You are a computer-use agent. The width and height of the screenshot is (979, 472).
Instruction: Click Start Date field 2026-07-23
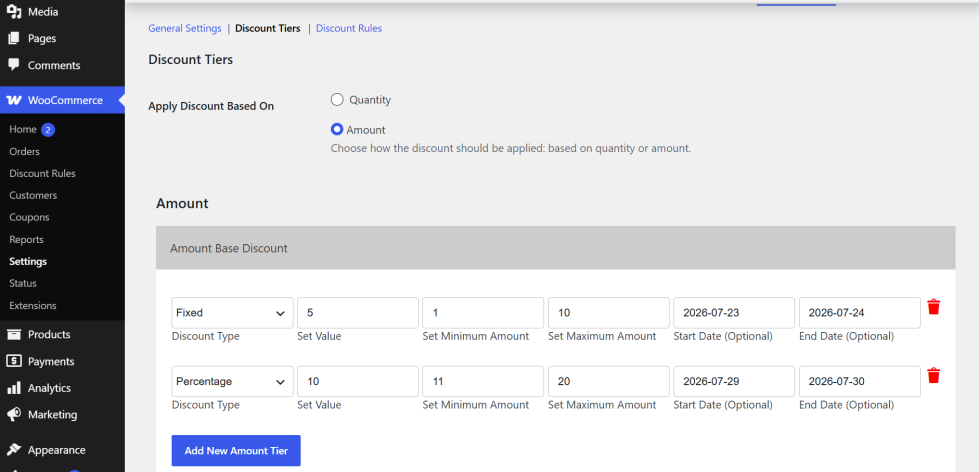(x=734, y=313)
